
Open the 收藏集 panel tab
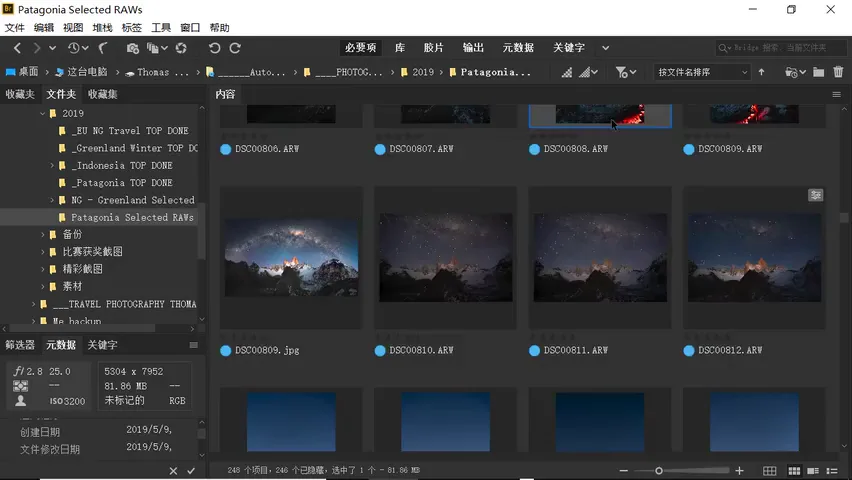point(103,94)
